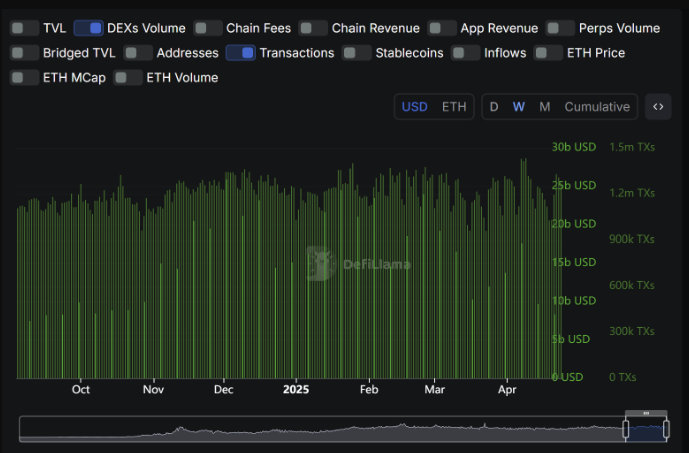Image resolution: width=689 pixels, height=453 pixels.
Task: Select daily interval D
Action: click(494, 107)
